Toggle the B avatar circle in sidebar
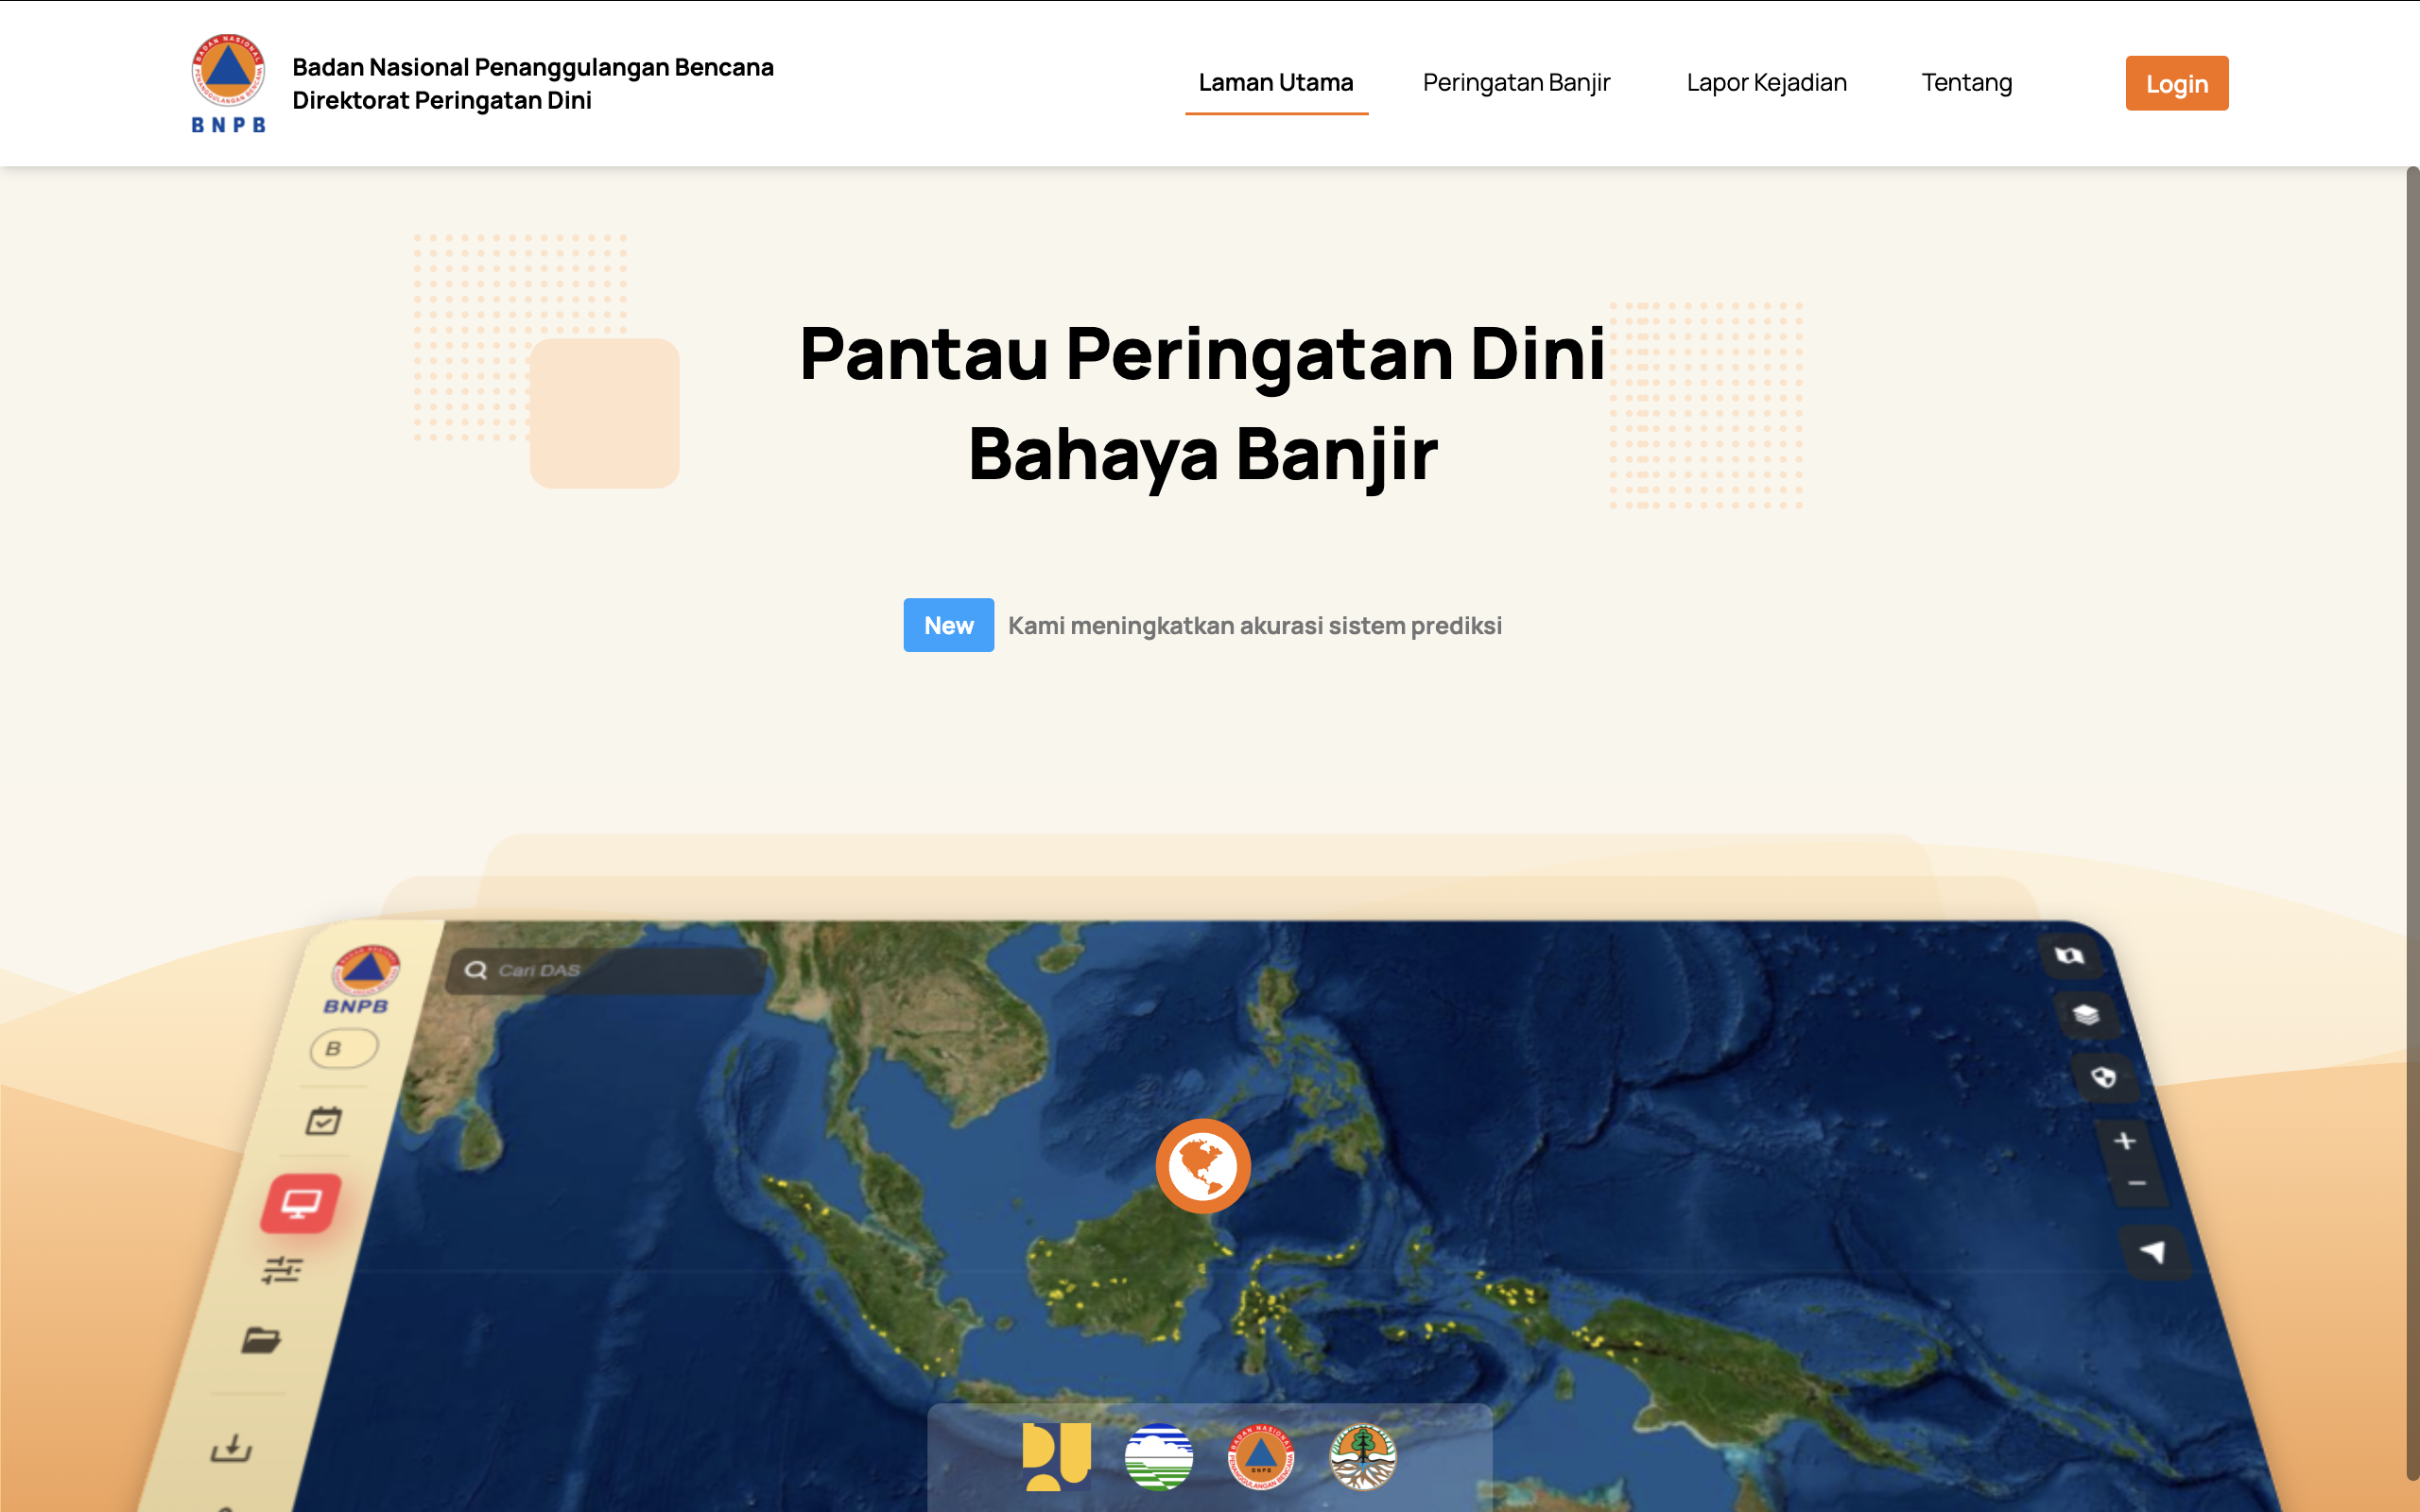Screen dimensions: 2420x1512 tap(342, 1047)
